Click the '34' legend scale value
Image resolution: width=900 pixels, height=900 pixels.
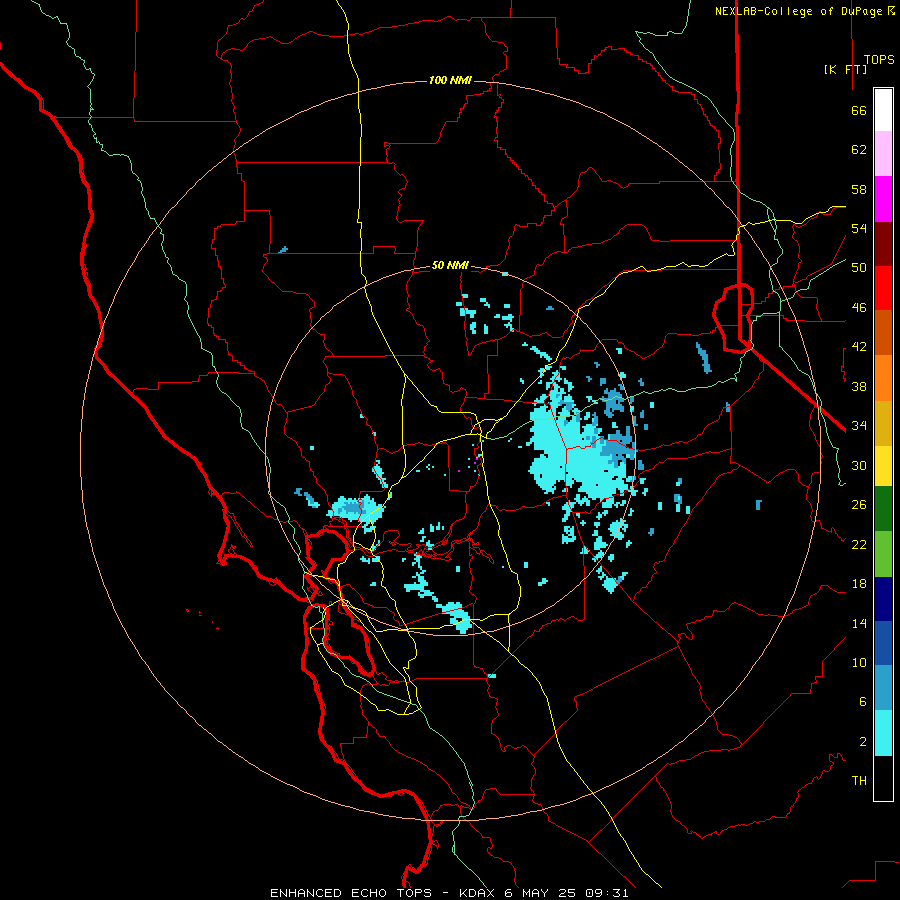[x=859, y=426]
